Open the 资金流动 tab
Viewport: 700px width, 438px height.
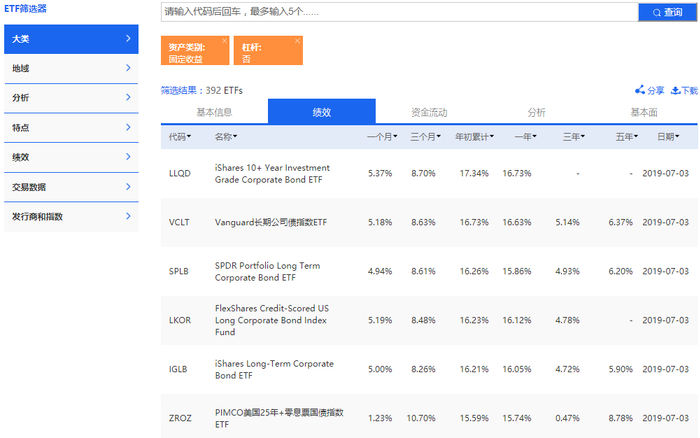tap(429, 112)
